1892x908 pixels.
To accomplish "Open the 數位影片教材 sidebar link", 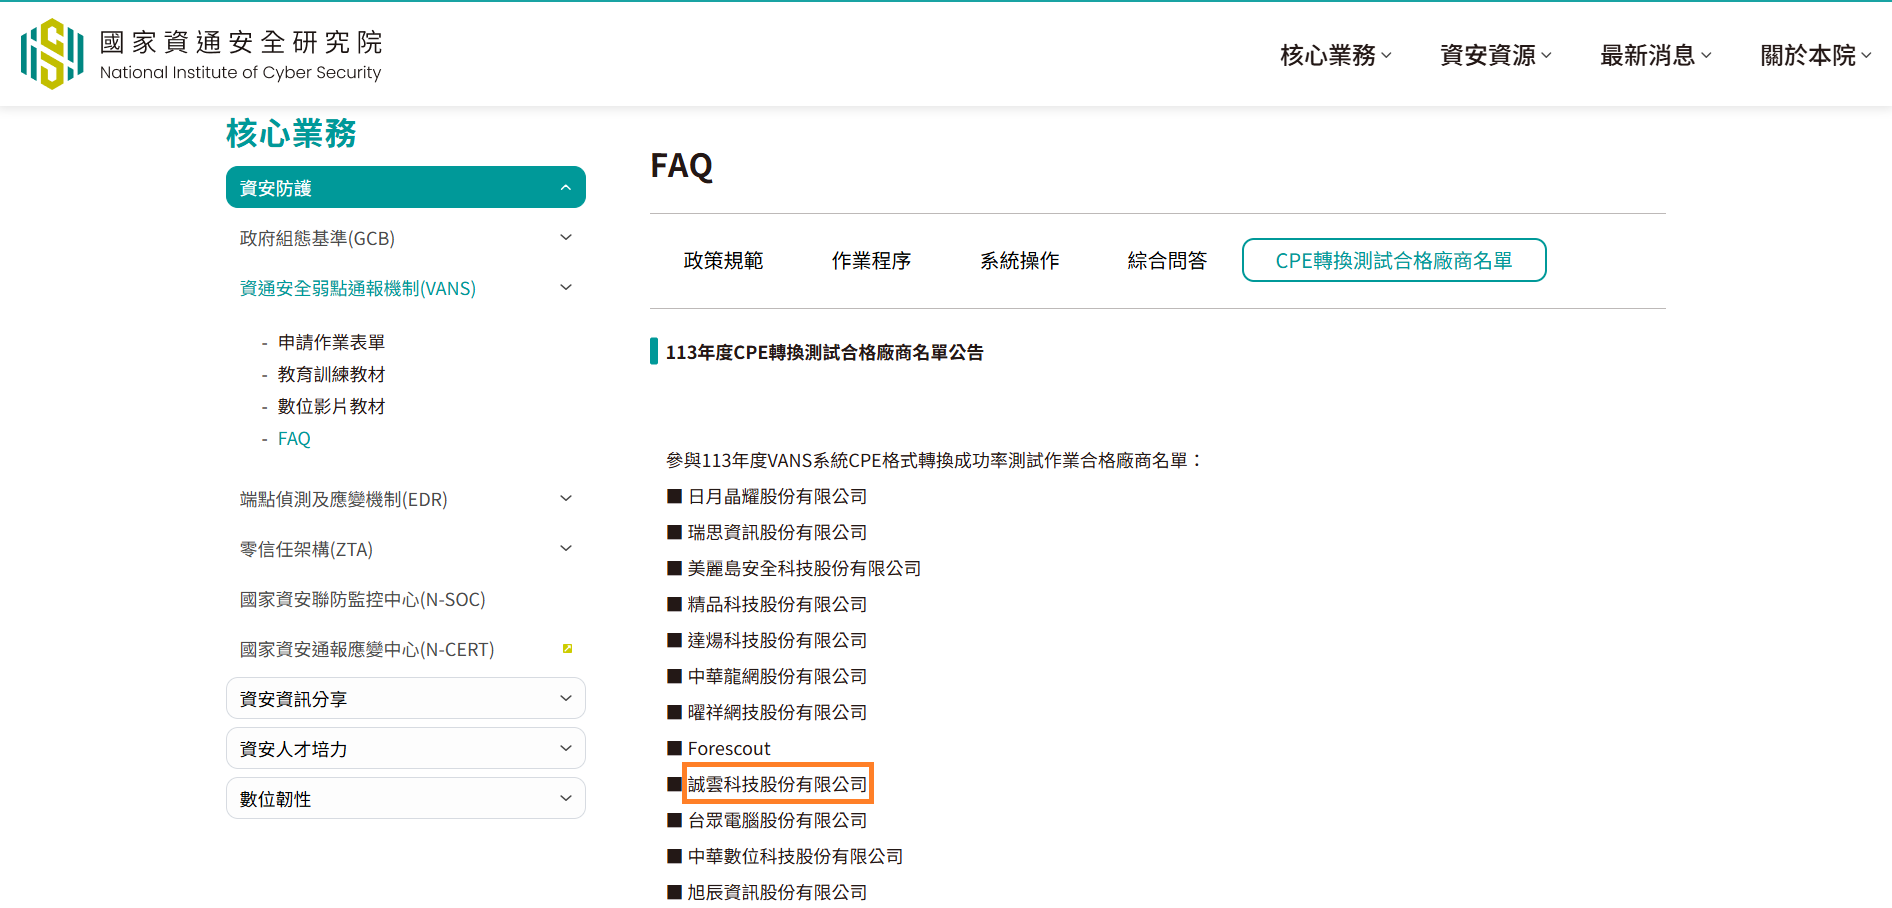I will pos(331,406).
